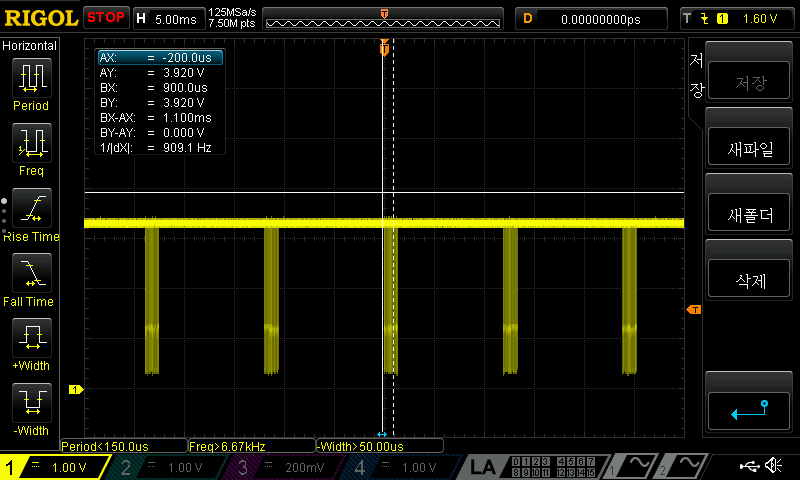Click the 1/|dX| value 909.1 Hz

(187, 148)
